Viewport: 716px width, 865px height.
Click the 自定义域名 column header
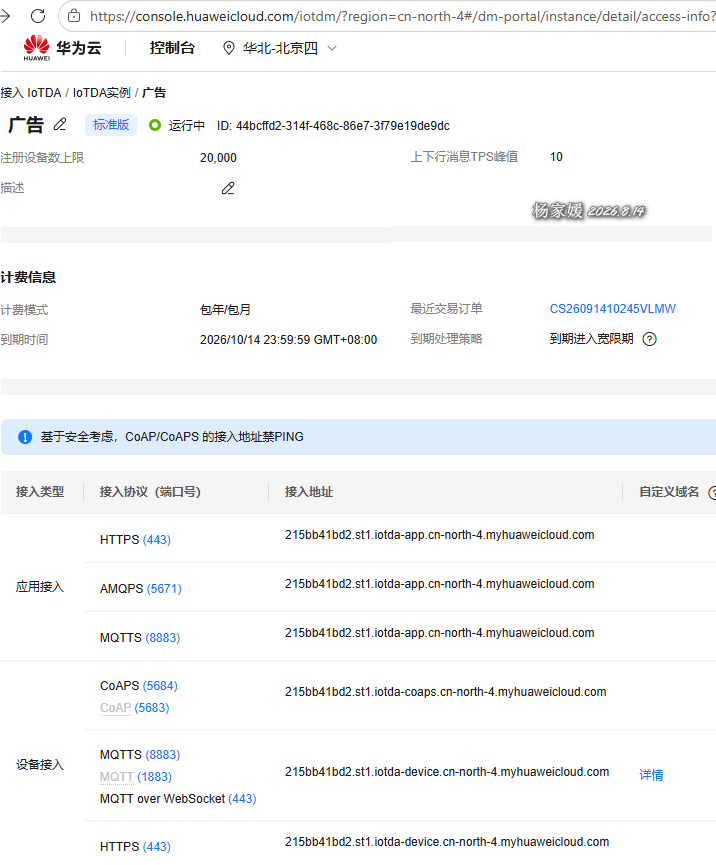(x=669, y=492)
